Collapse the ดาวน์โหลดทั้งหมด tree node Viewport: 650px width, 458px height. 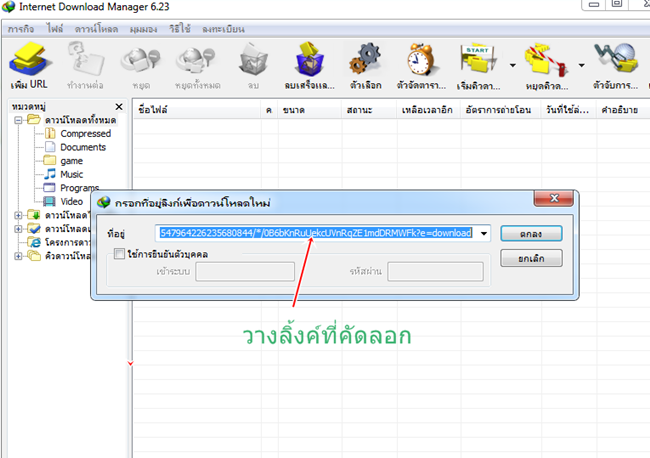coord(18,120)
